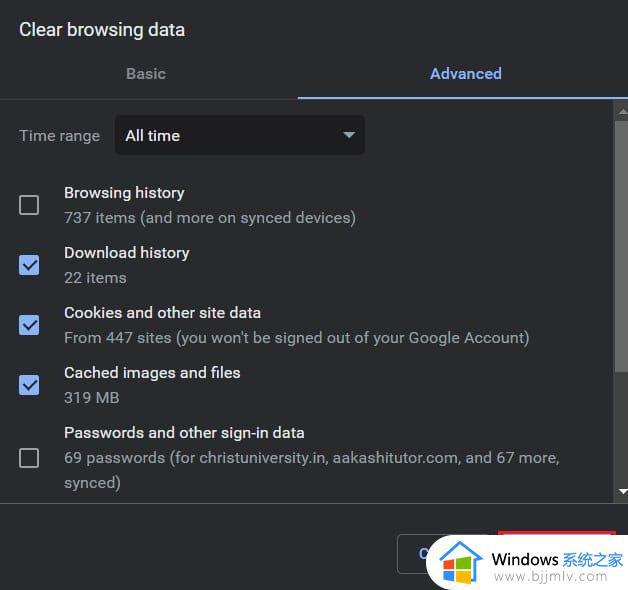The image size is (628, 590).
Task: Click the "From 447 sites" description
Action: 296,338
